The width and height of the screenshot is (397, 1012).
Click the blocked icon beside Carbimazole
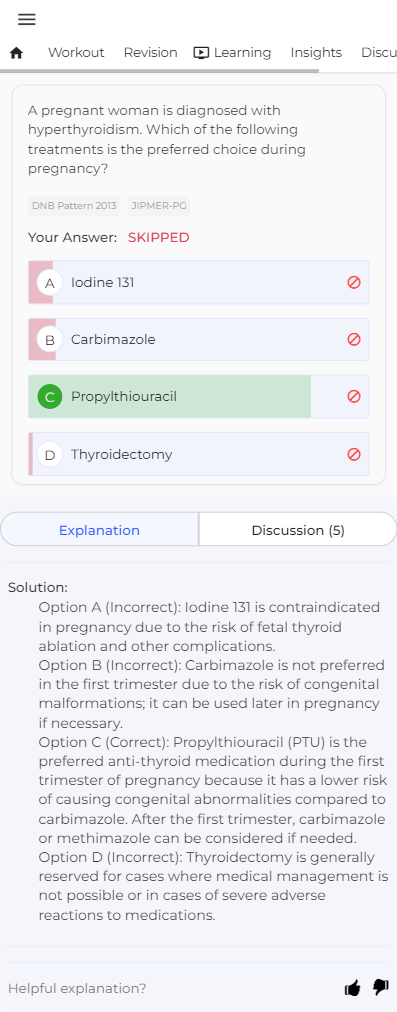pyautogui.click(x=354, y=339)
